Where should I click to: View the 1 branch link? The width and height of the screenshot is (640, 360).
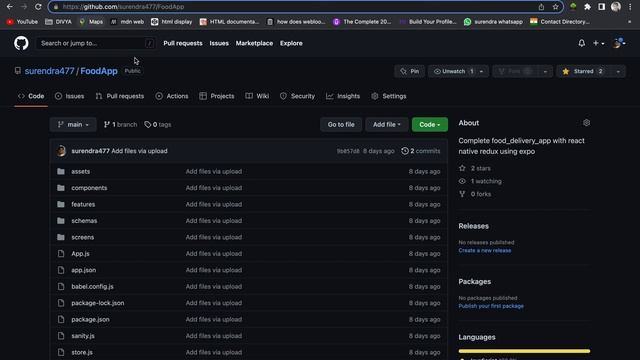pyautogui.click(x=120, y=124)
